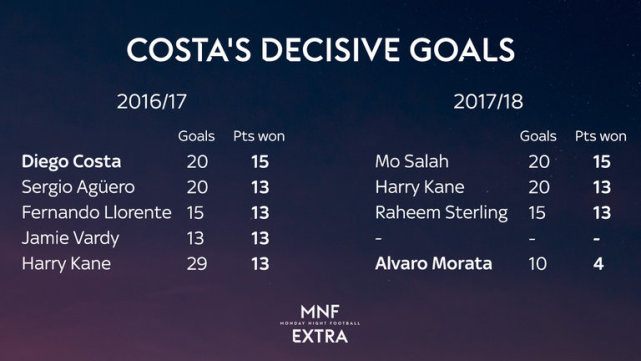This screenshot has height=361, width=641.
Task: Click the Goals header in 2017/18 table
Action: coord(538,136)
